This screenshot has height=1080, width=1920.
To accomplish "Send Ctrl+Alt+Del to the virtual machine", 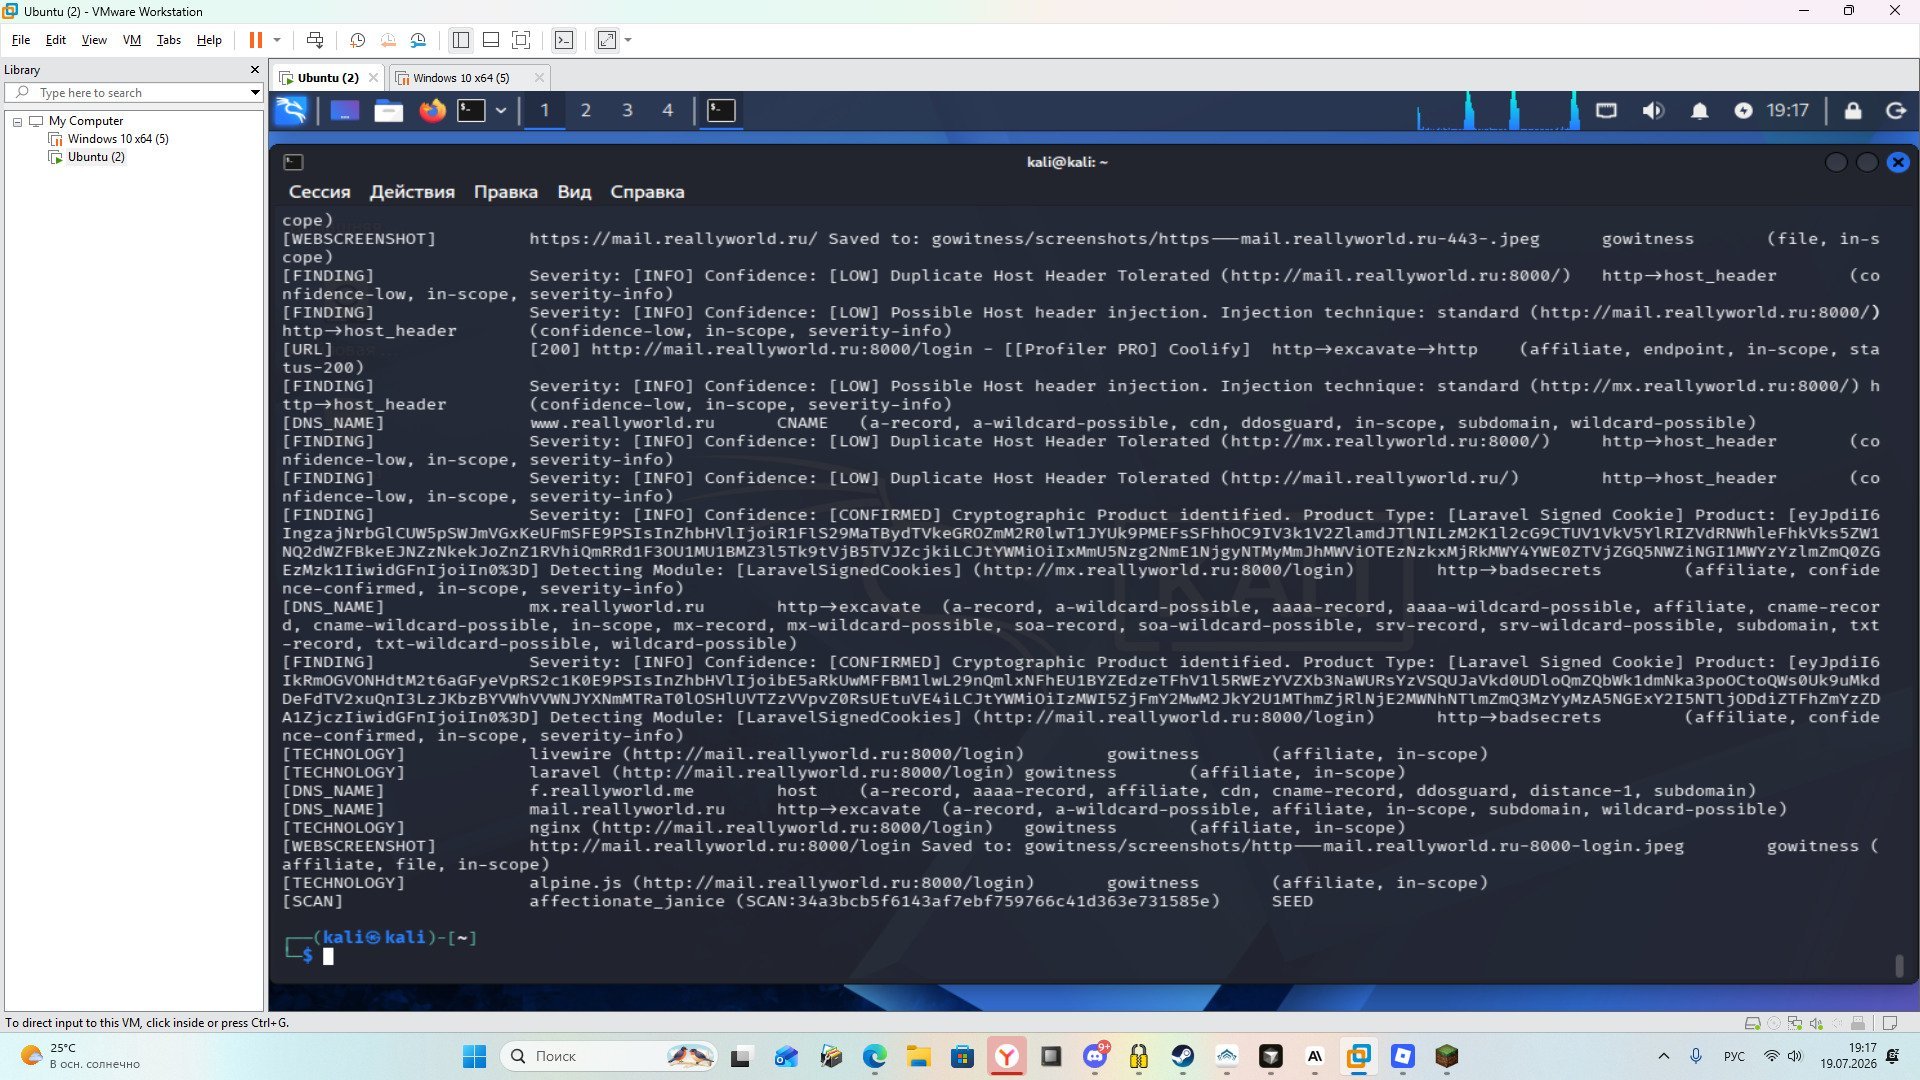I will [315, 40].
